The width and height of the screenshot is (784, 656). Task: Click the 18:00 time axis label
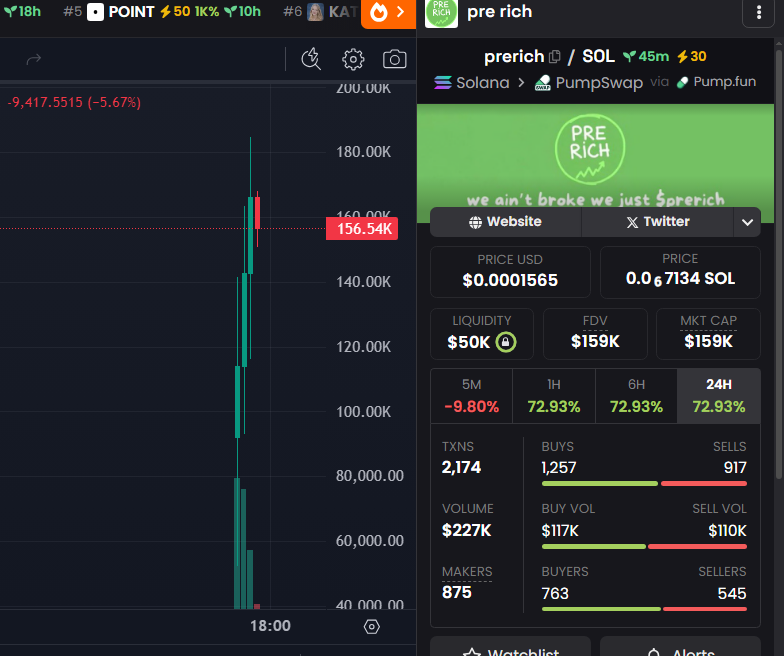pyautogui.click(x=270, y=626)
